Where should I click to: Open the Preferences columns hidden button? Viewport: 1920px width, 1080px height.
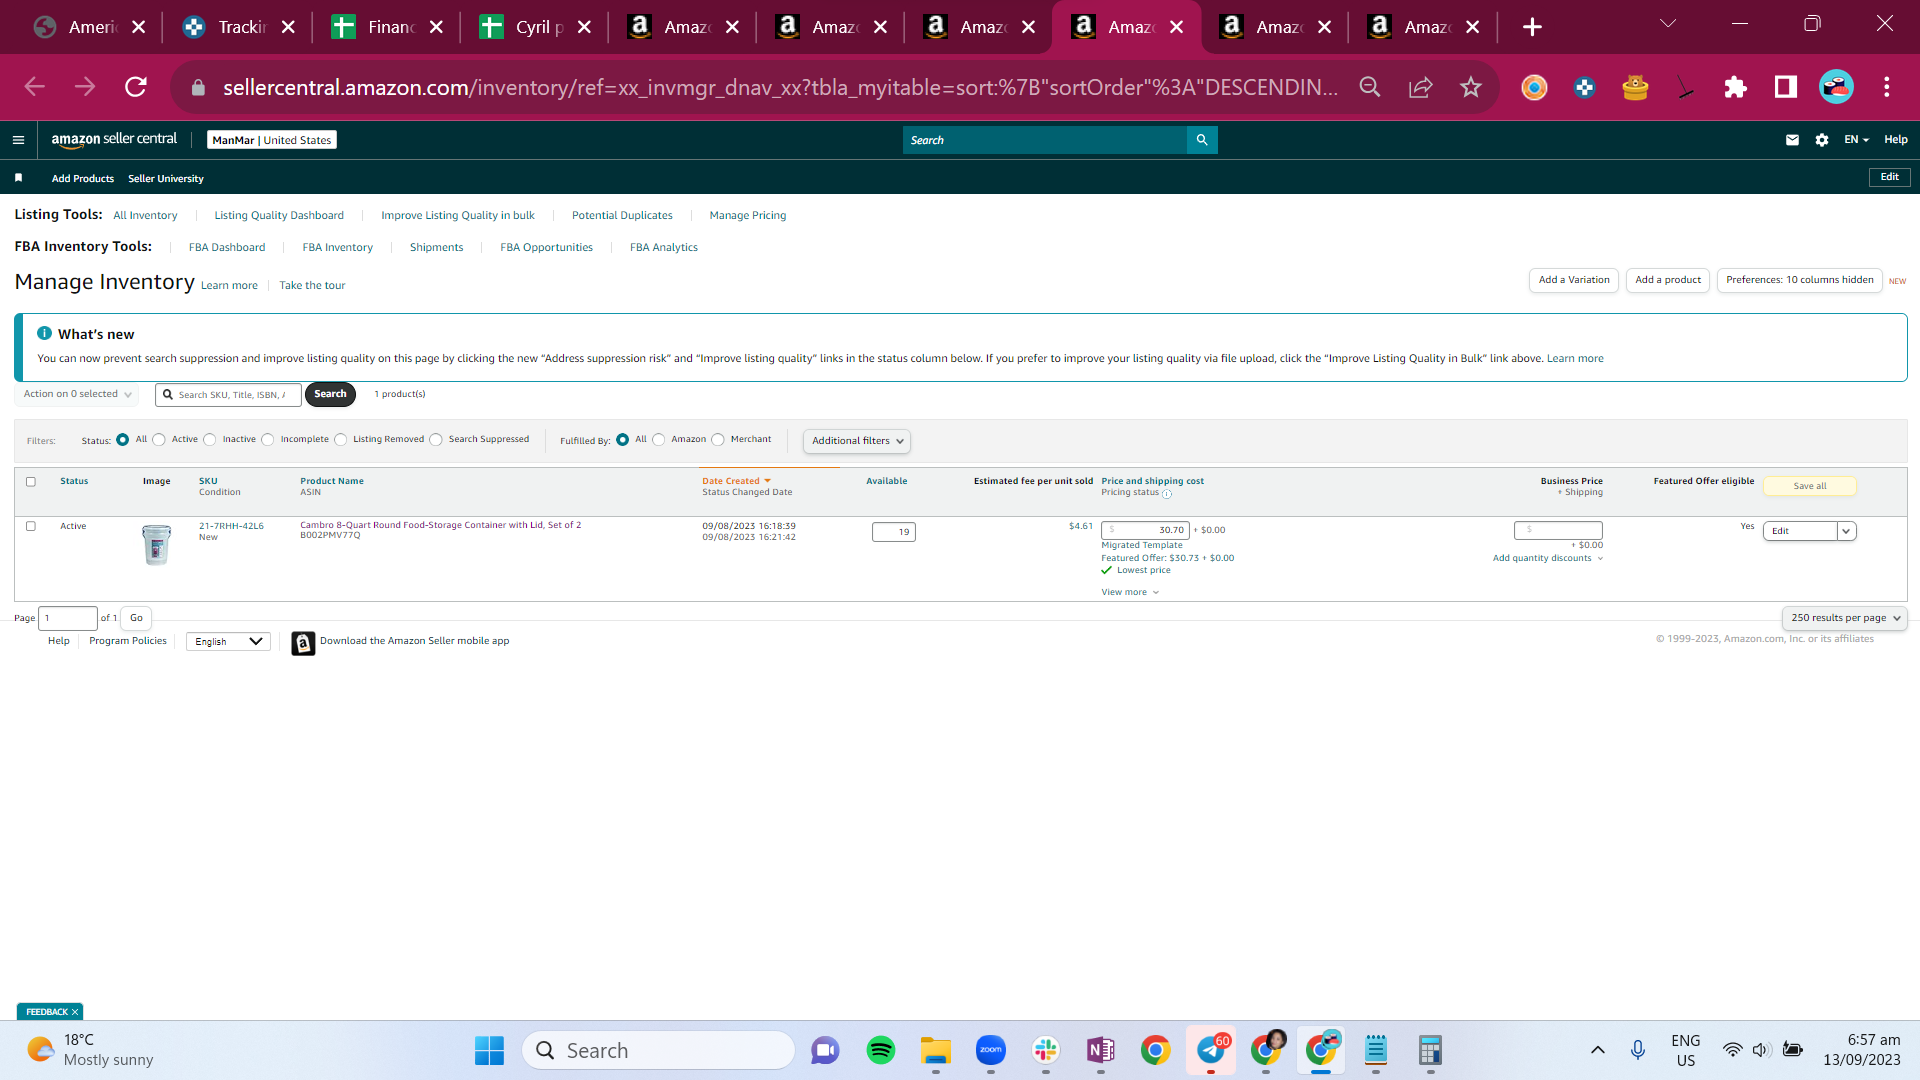click(x=1800, y=281)
